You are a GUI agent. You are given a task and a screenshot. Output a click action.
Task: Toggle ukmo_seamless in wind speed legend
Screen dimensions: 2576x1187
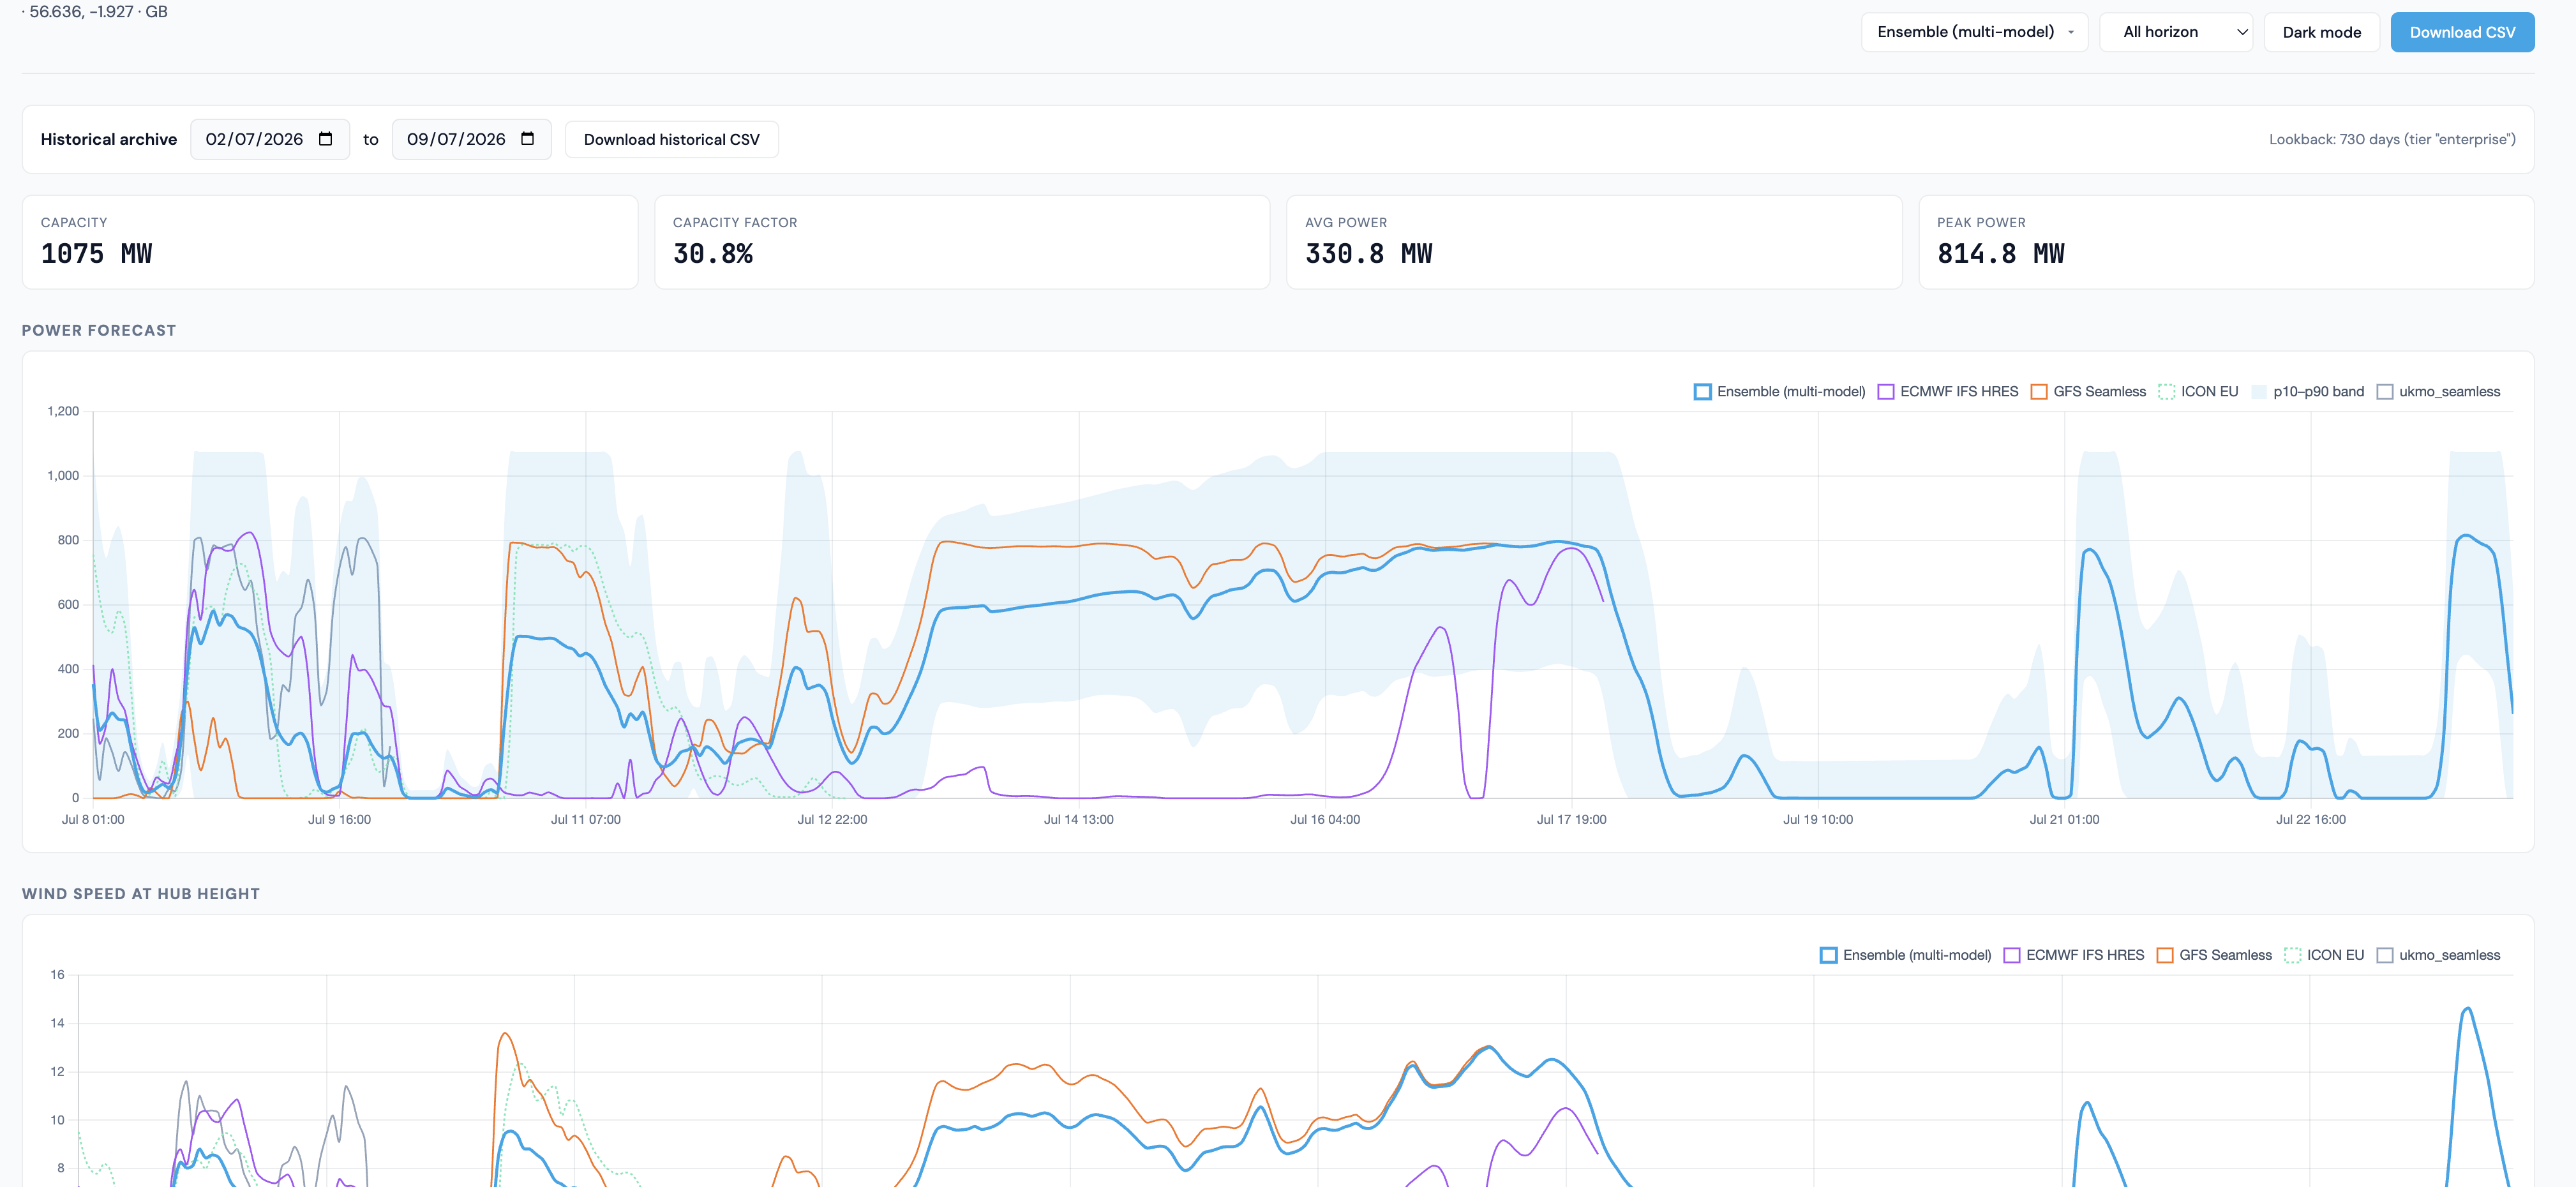coord(2438,955)
